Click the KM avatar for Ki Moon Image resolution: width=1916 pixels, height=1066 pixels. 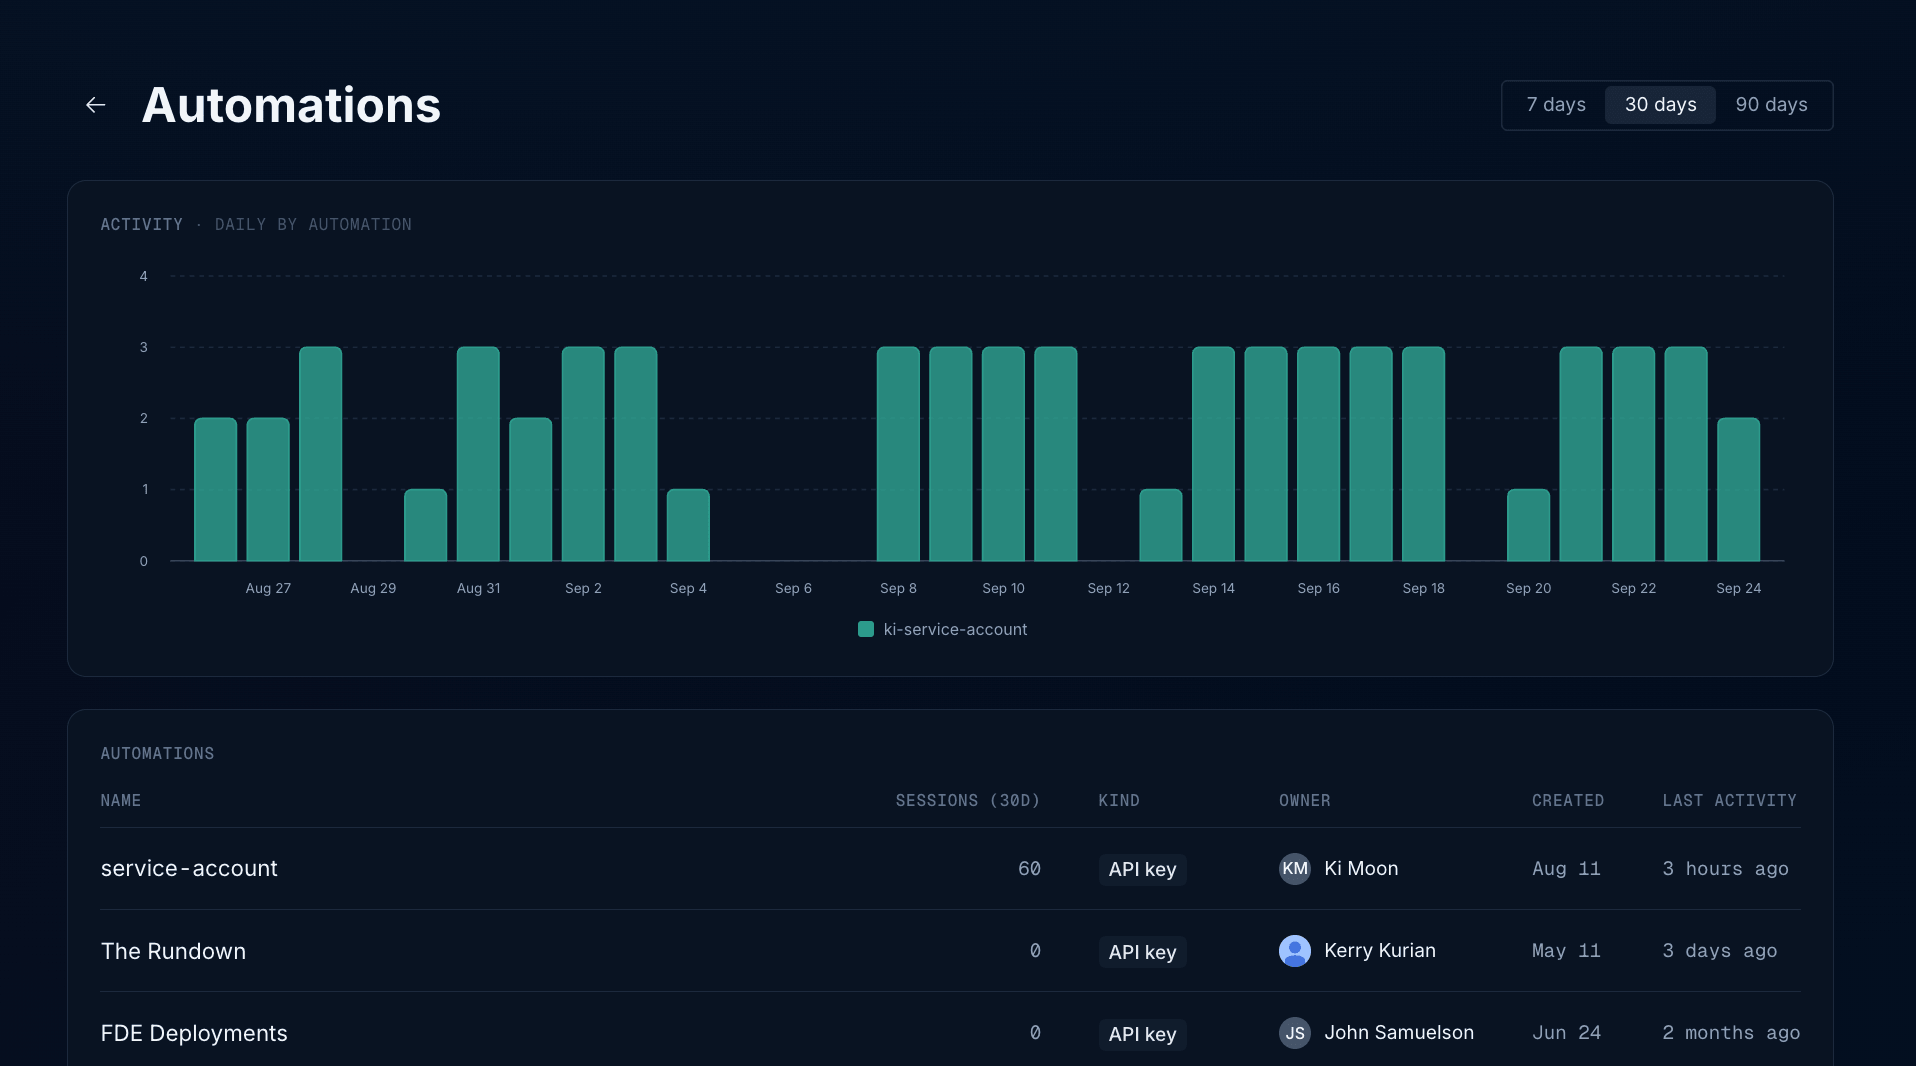(x=1294, y=869)
